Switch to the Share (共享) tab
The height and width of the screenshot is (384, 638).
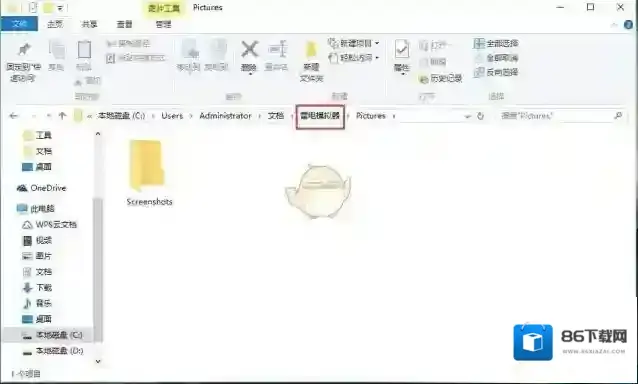point(89,24)
